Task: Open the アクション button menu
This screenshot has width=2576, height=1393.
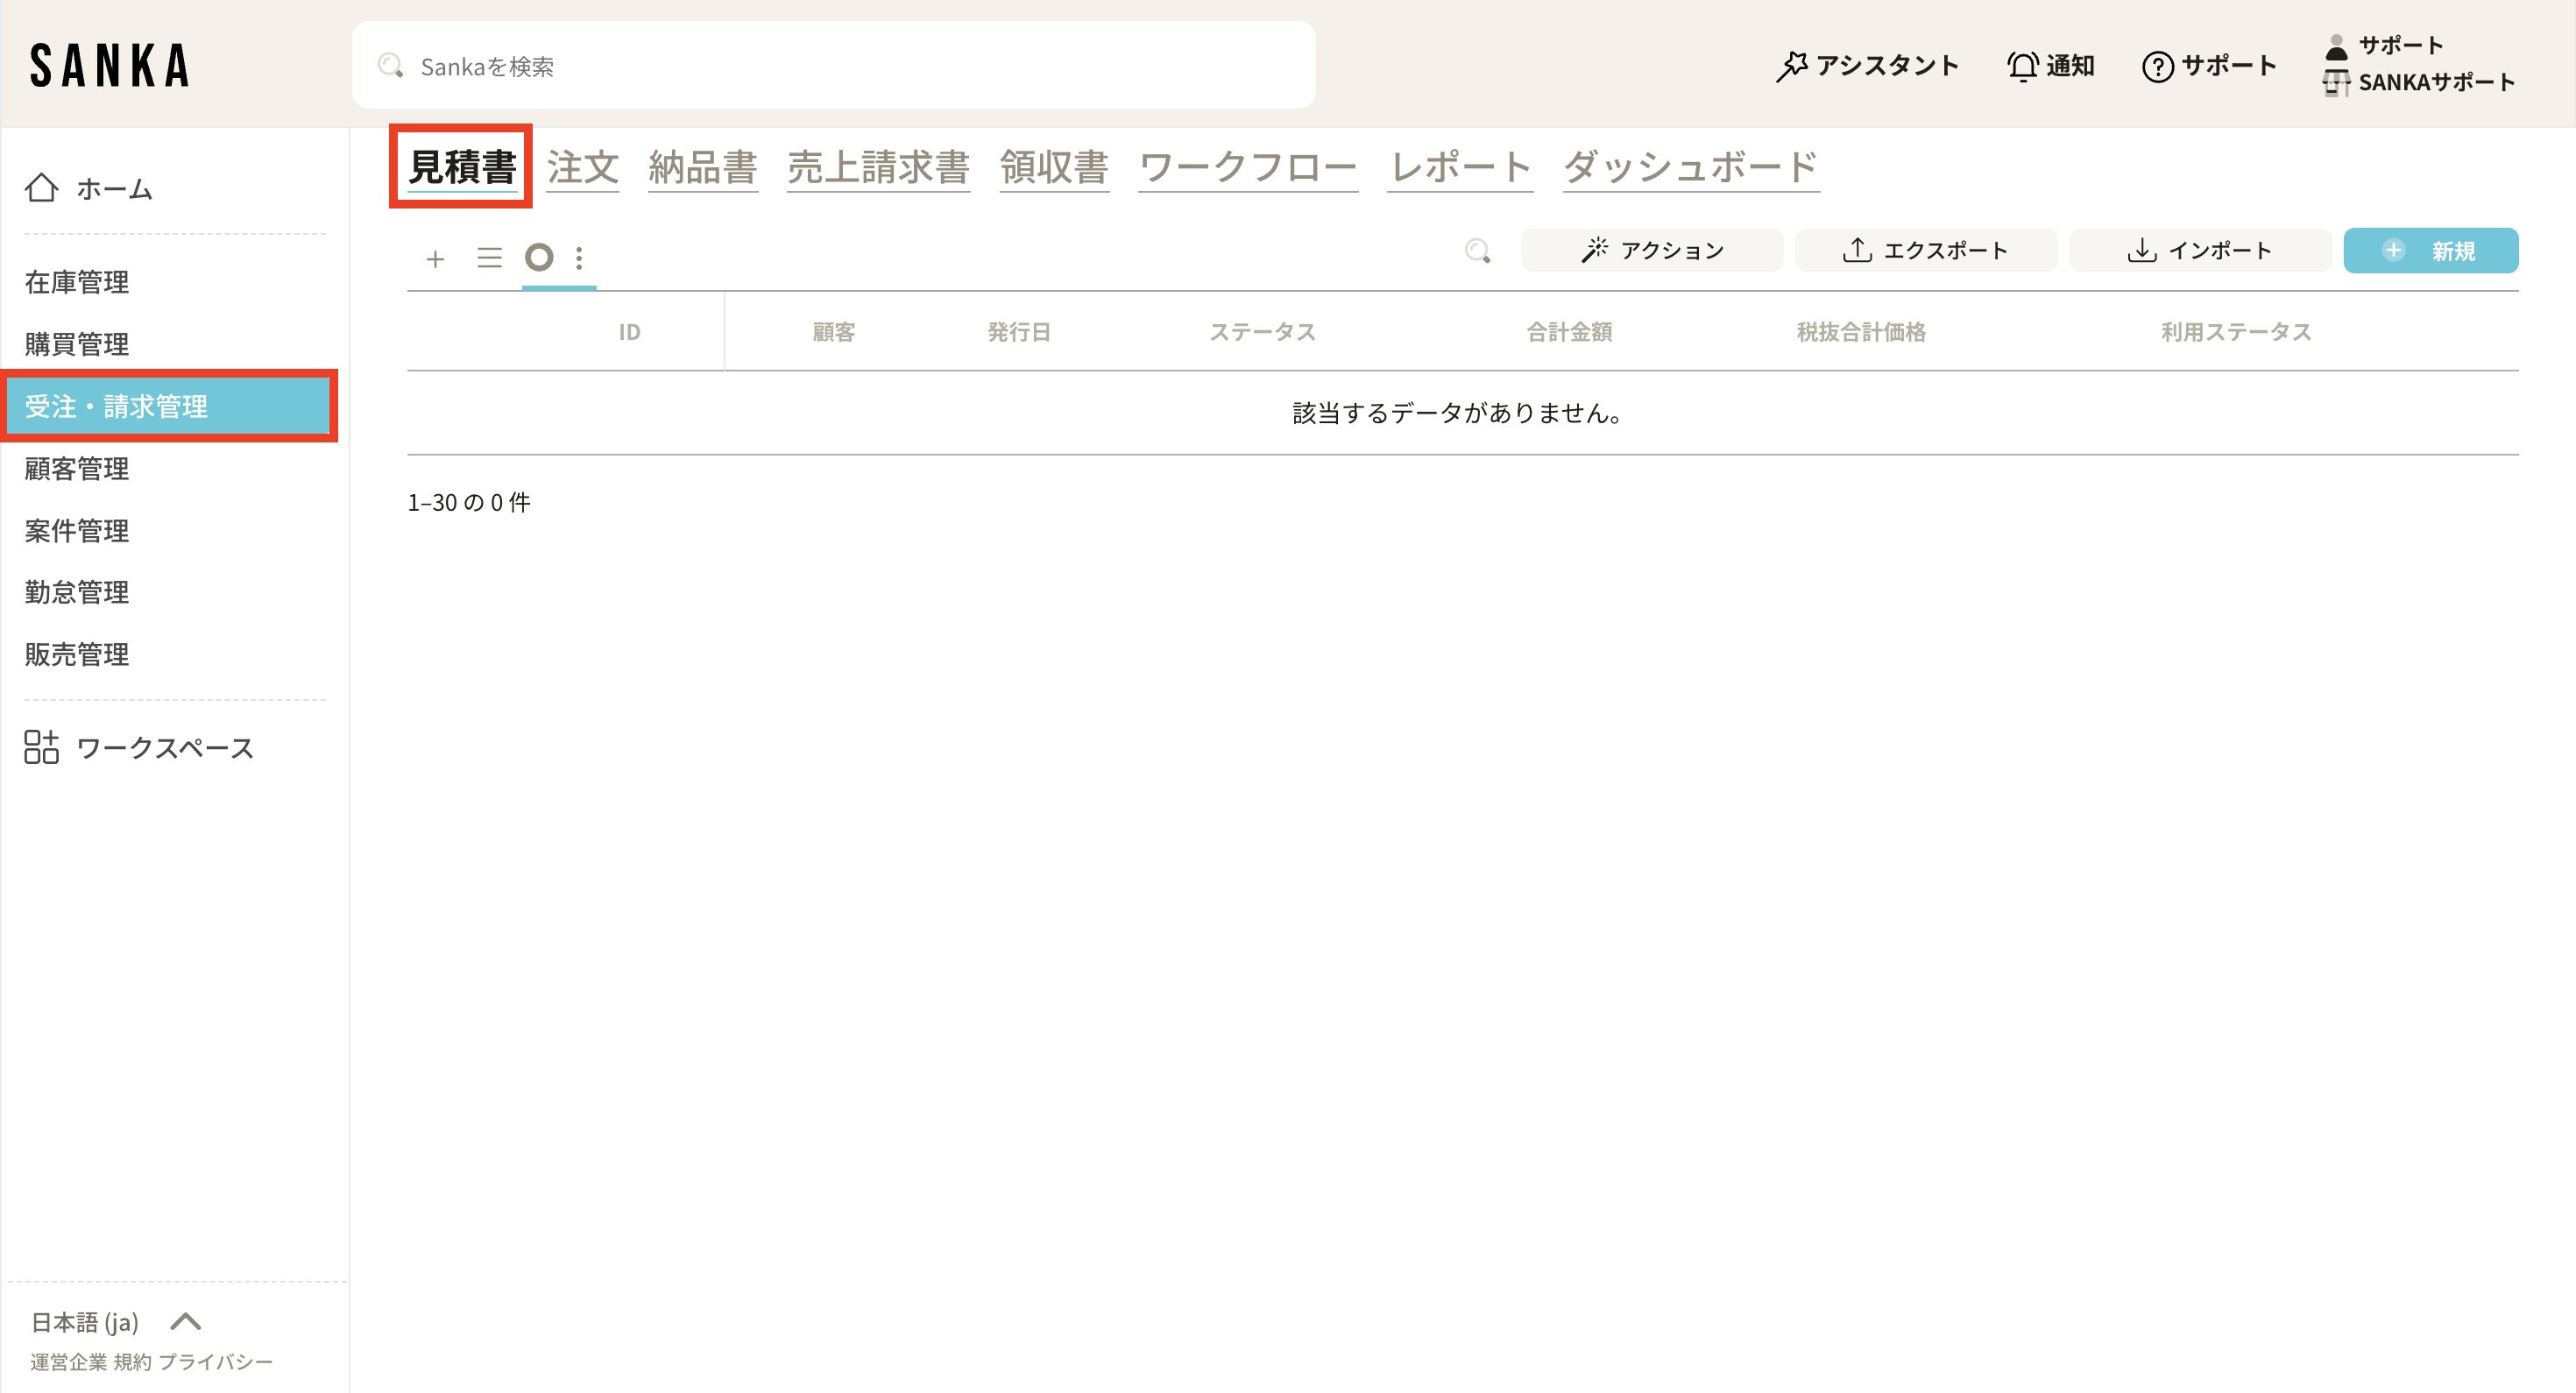Action: point(1651,250)
